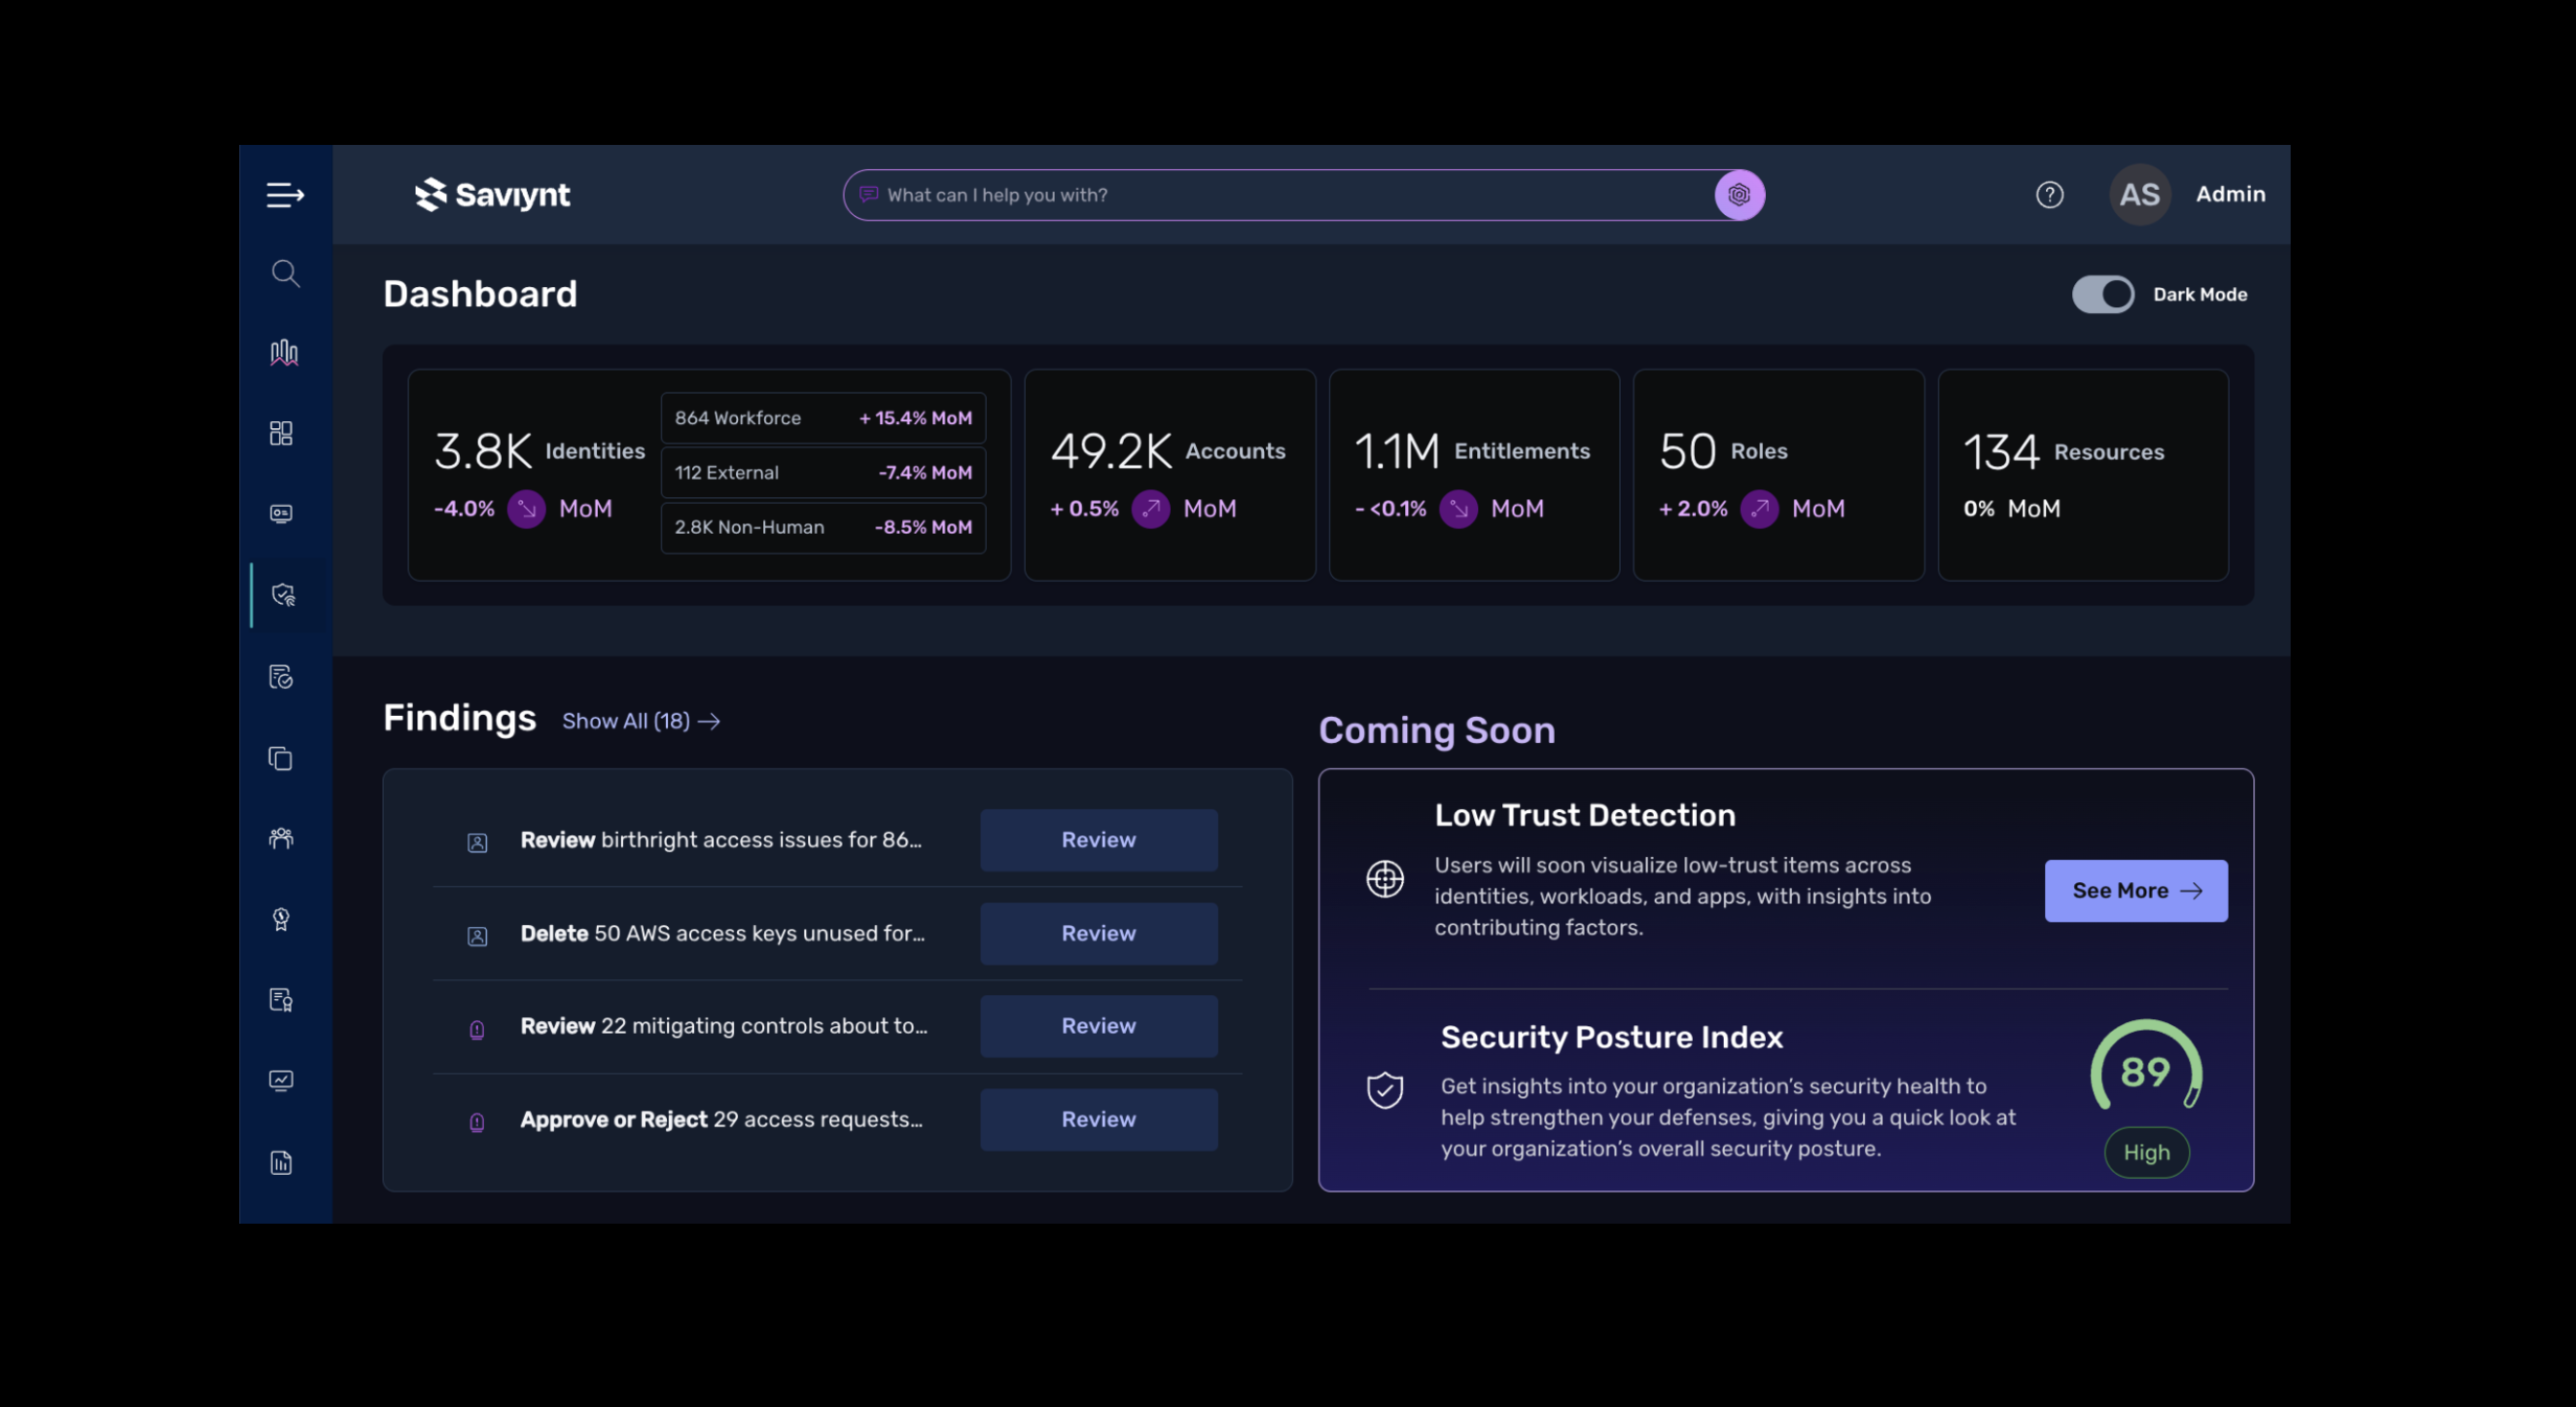Review birthright access issues finding
The width and height of the screenshot is (2576, 1407).
point(1098,840)
